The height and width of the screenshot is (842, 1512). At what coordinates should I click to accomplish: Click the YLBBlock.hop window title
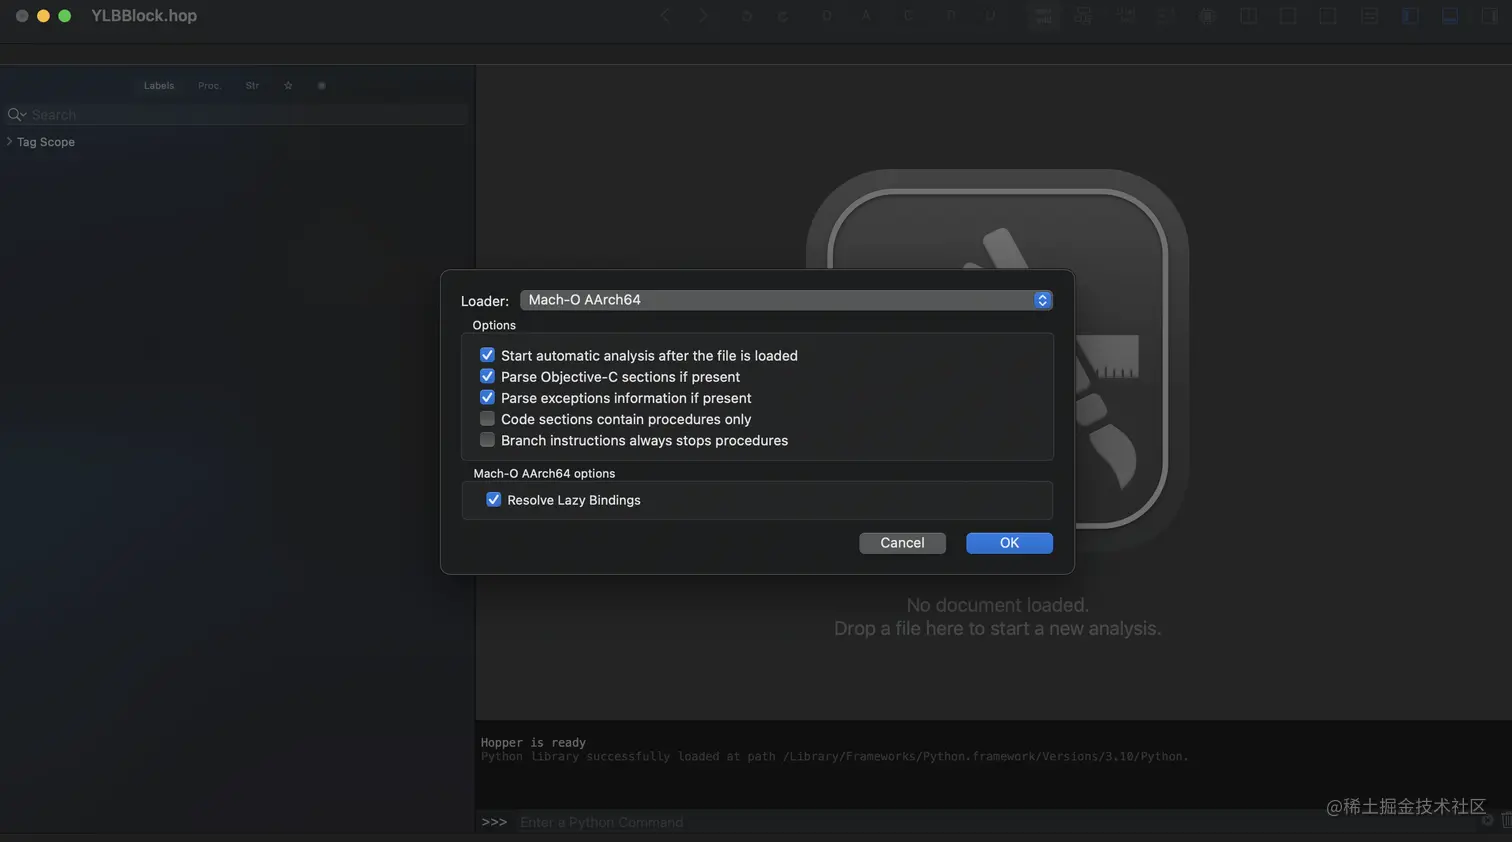coord(144,16)
